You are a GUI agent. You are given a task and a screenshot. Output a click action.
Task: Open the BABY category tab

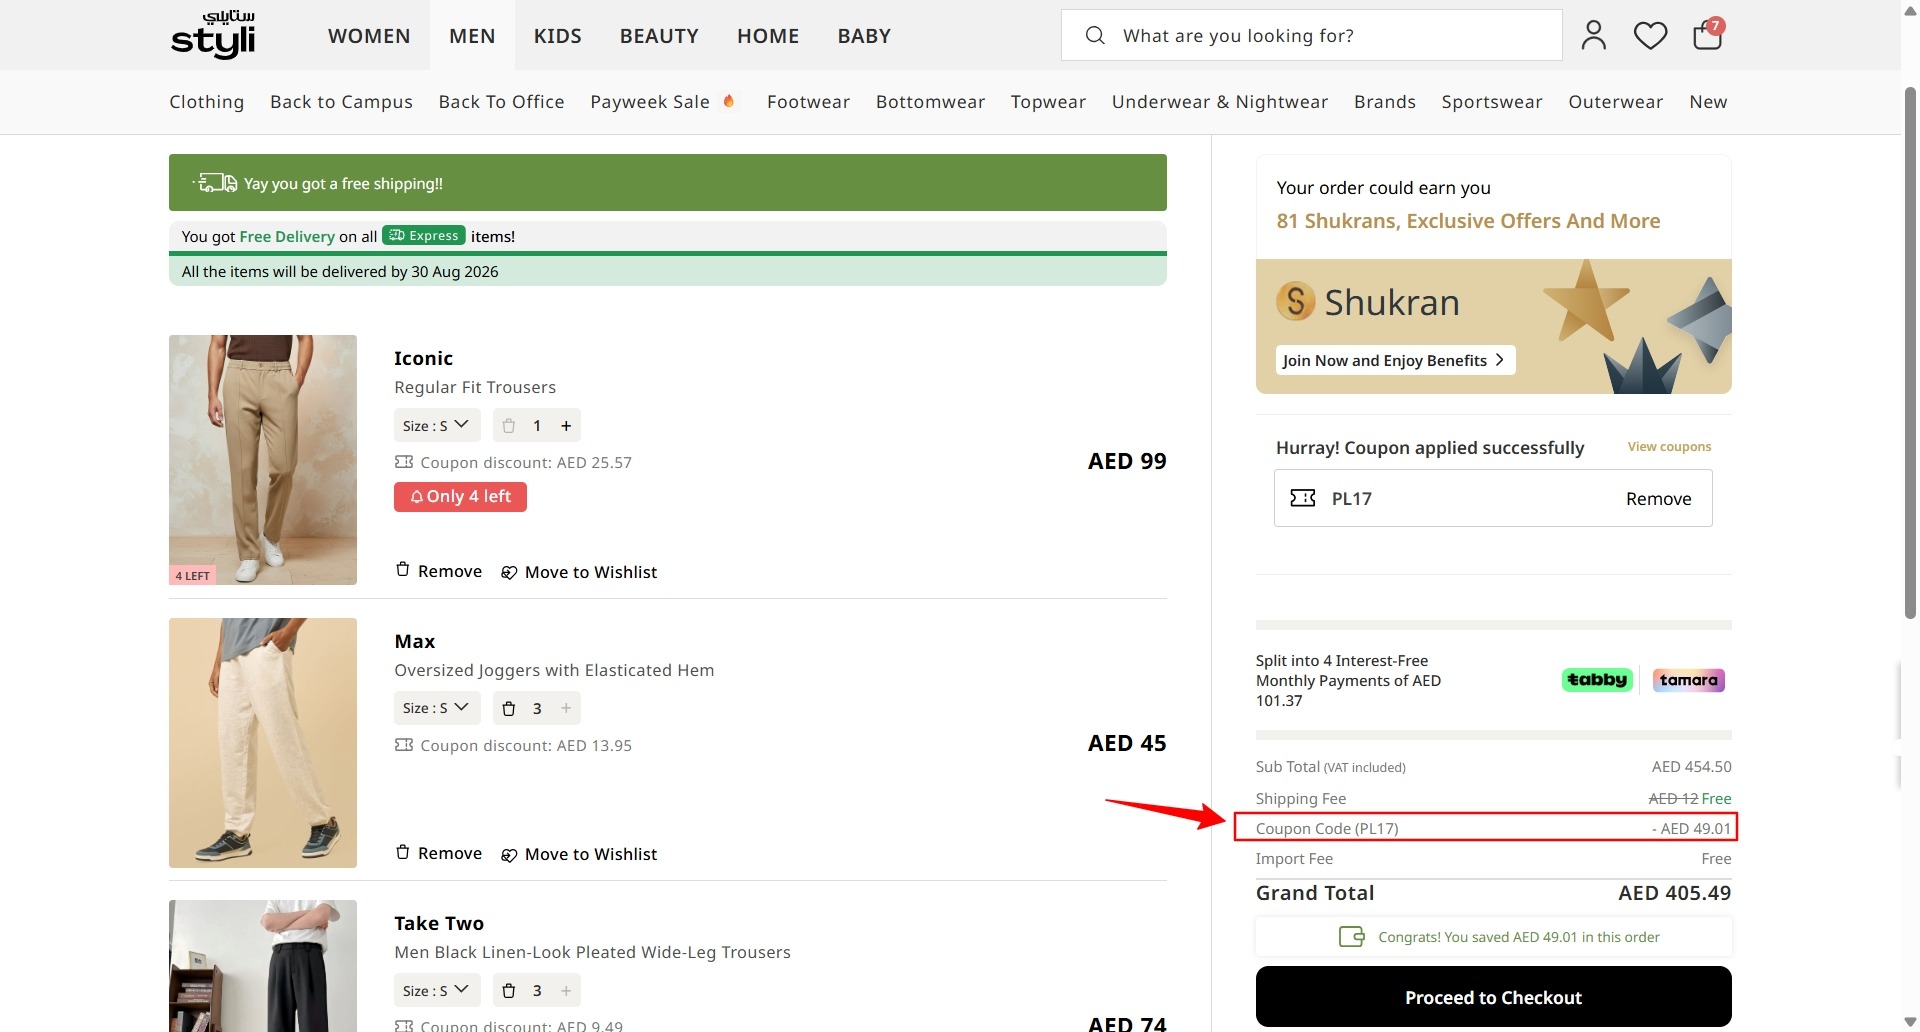click(x=864, y=36)
